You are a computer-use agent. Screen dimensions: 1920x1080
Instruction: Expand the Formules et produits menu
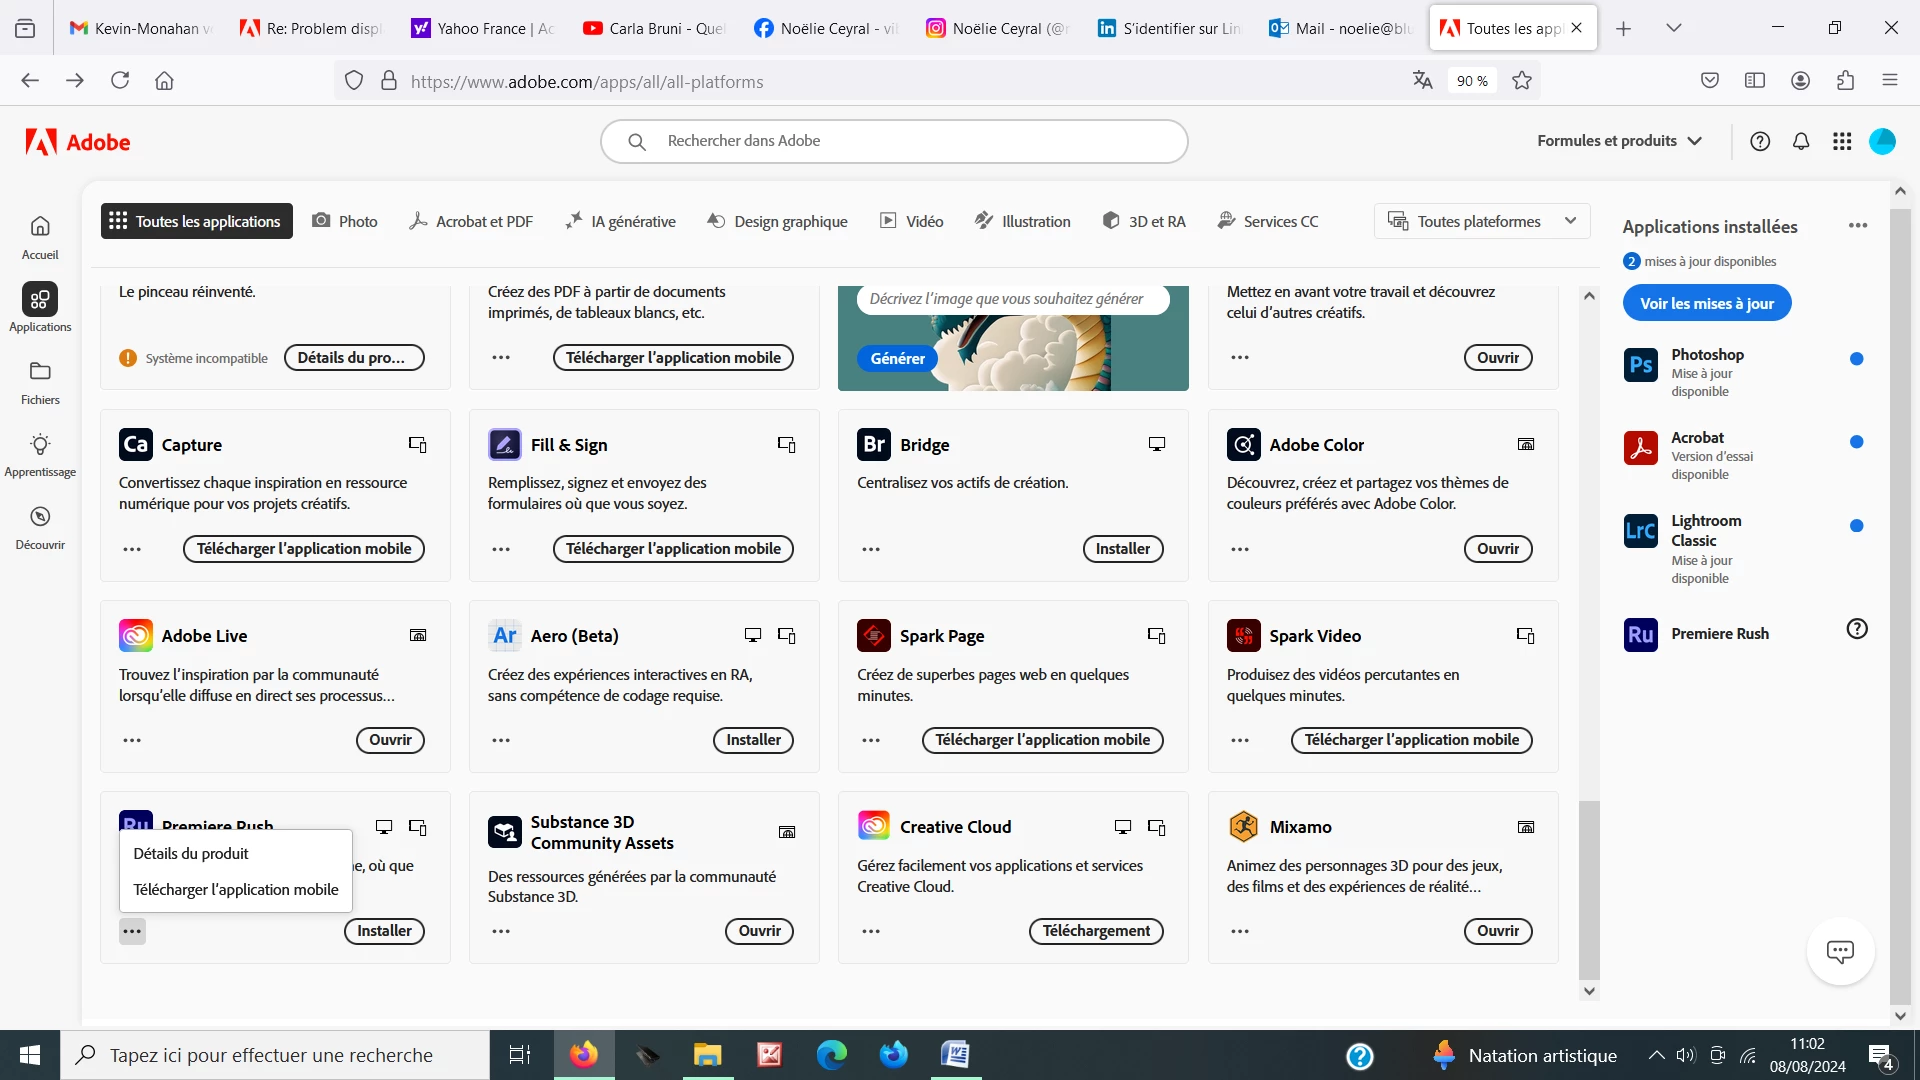coord(1619,141)
